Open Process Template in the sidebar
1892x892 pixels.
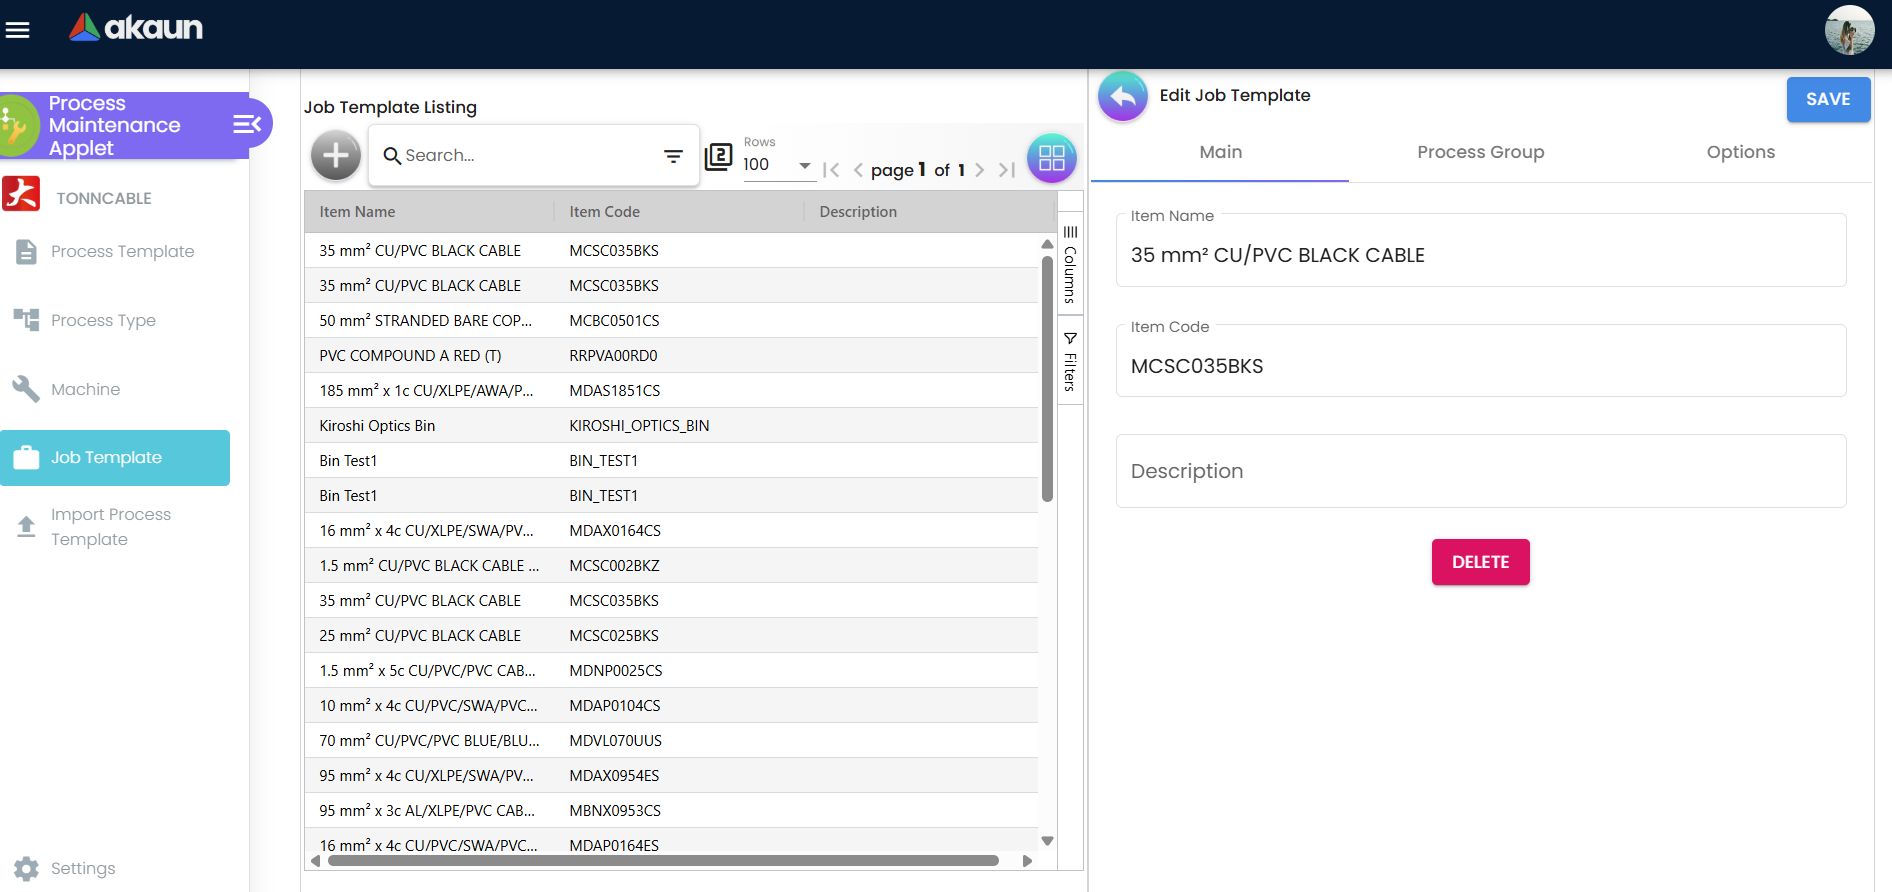click(122, 251)
